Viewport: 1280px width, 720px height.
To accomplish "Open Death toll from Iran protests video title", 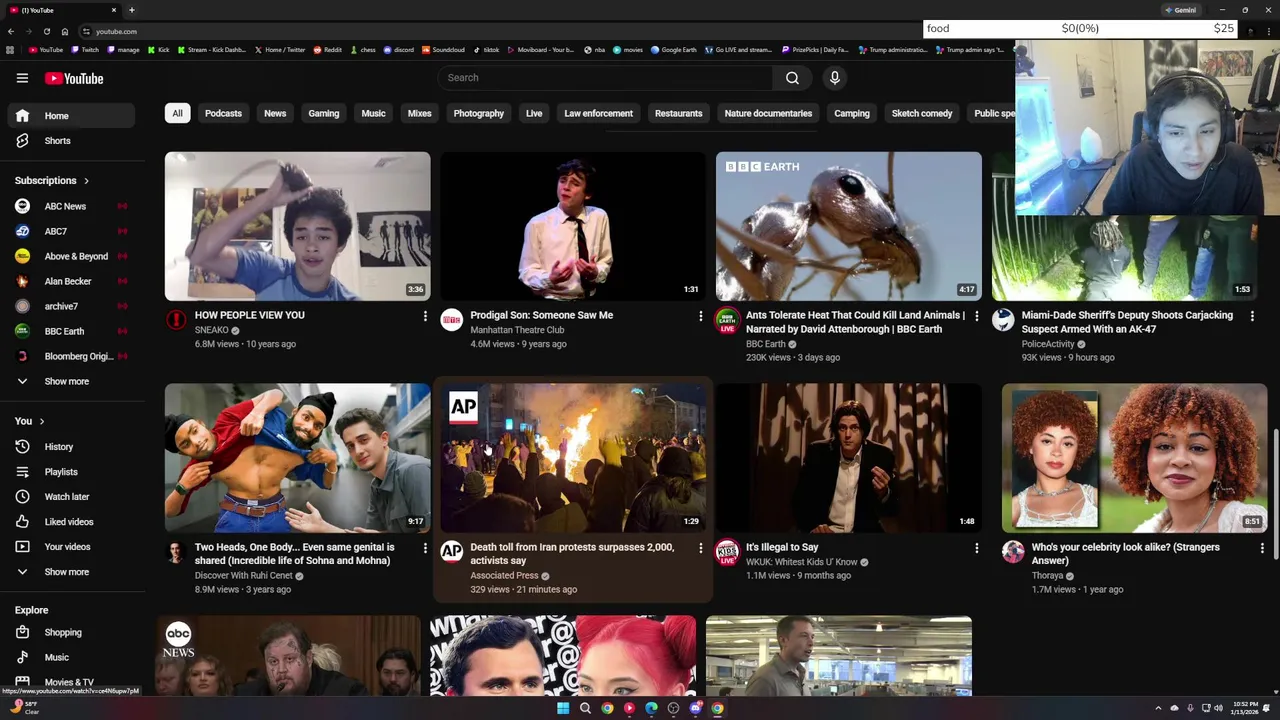I will [572, 554].
